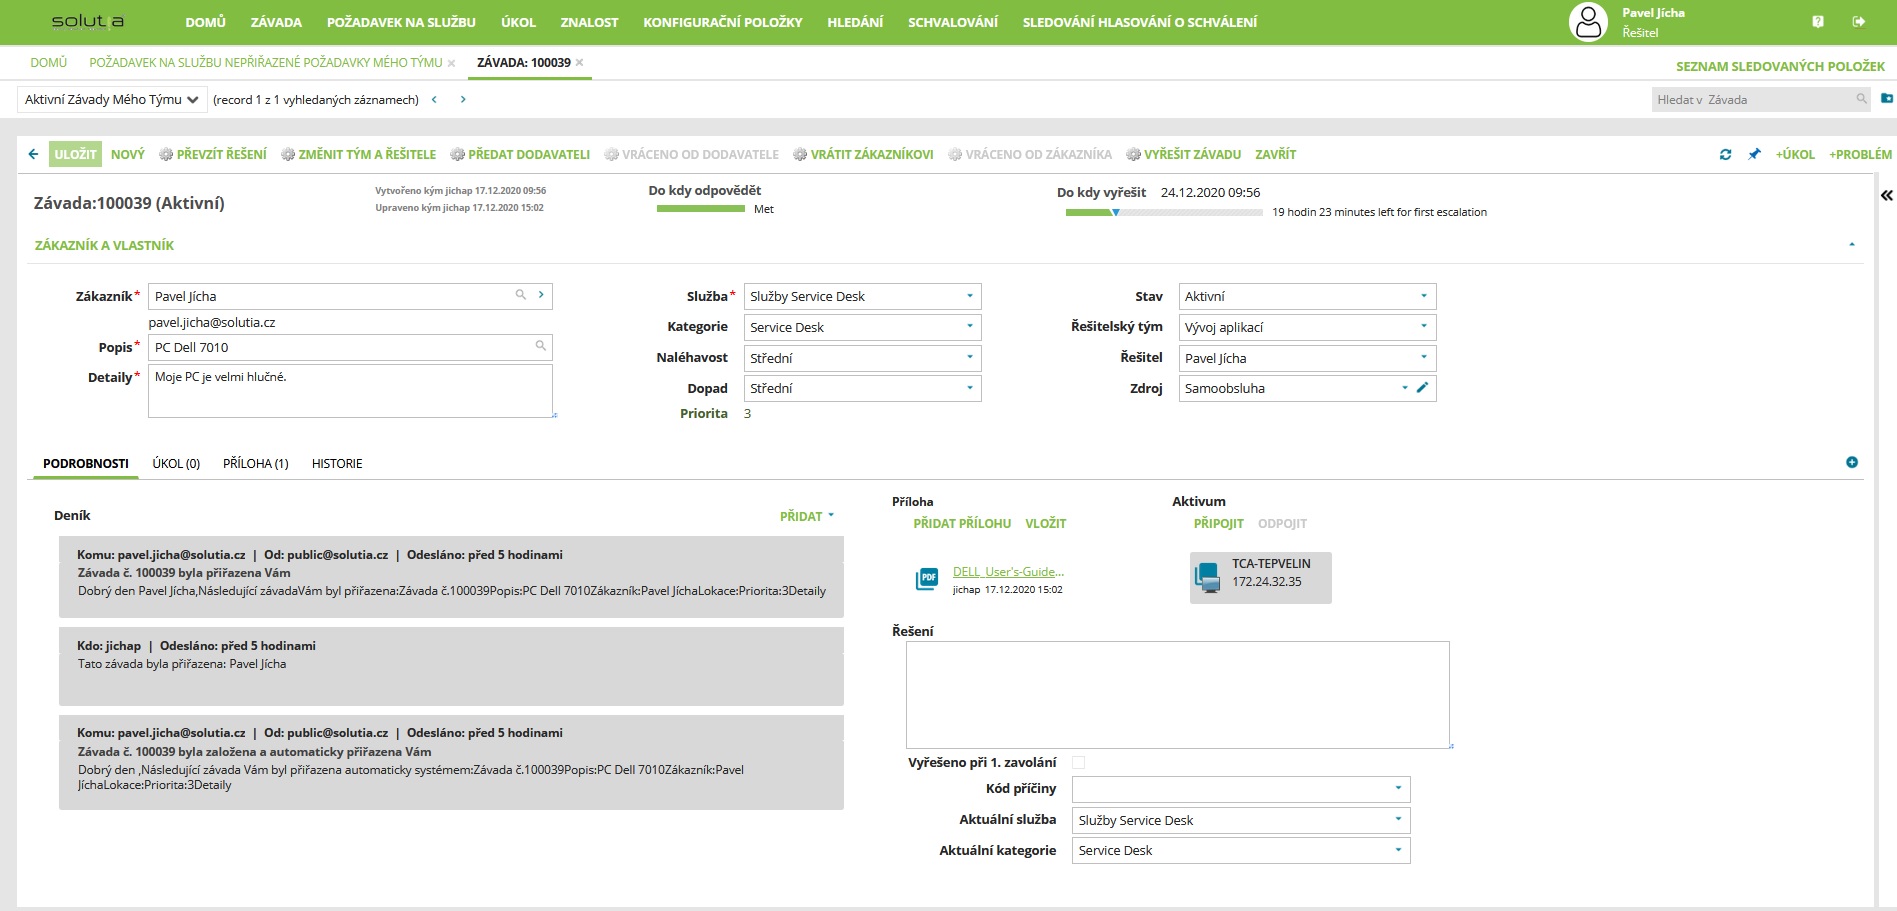This screenshot has height=911, width=1897.
Task: Click the refresh icon in the toolbar
Action: (1725, 154)
